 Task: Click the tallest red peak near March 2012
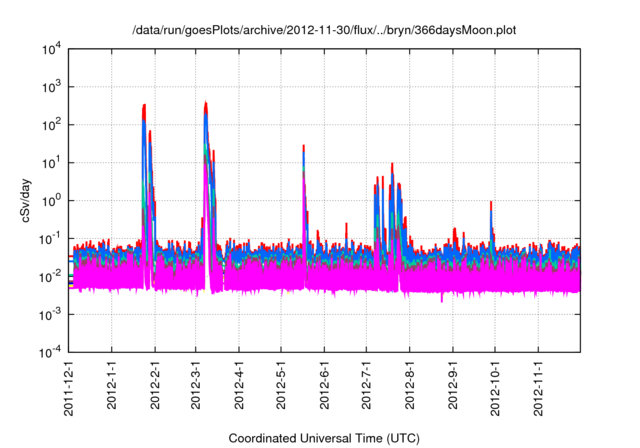coord(205,104)
